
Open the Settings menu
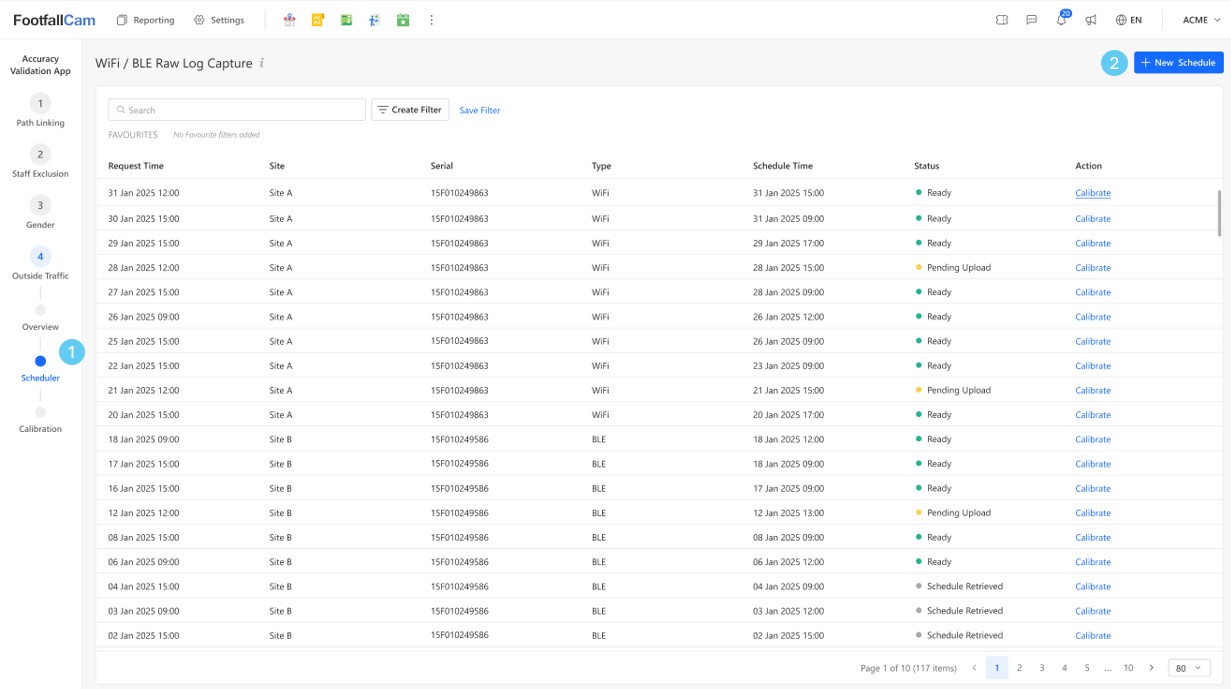click(x=219, y=20)
